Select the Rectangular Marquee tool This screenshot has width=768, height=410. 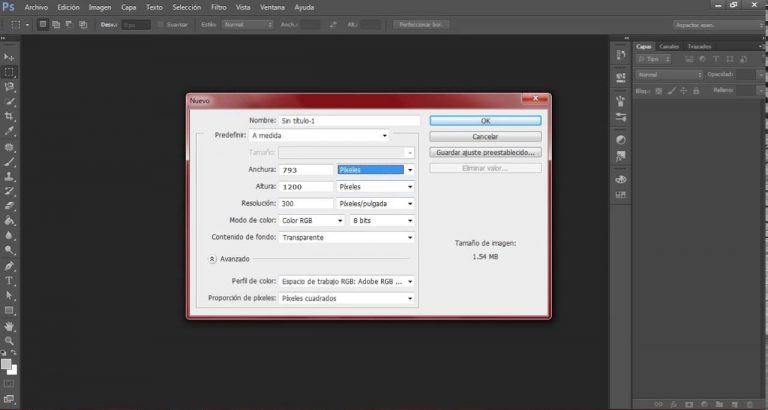click(9, 73)
